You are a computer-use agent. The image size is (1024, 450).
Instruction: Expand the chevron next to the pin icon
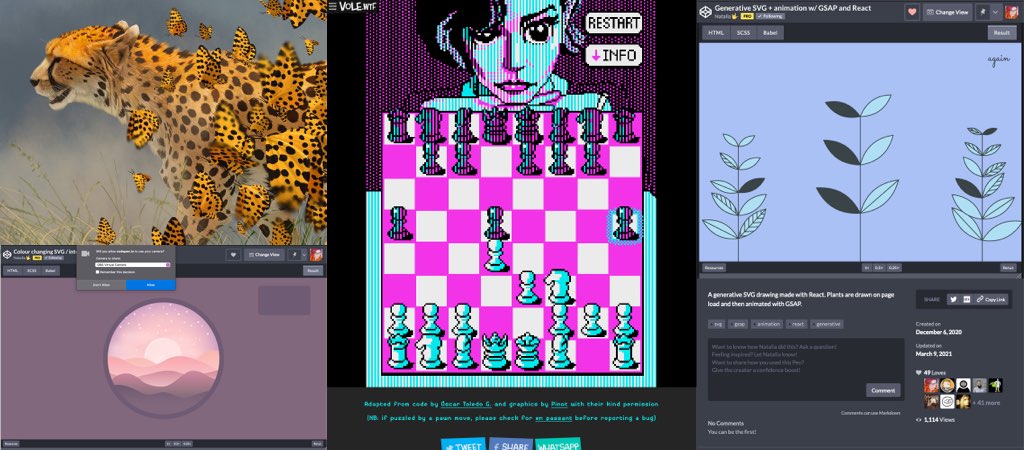pyautogui.click(x=996, y=12)
